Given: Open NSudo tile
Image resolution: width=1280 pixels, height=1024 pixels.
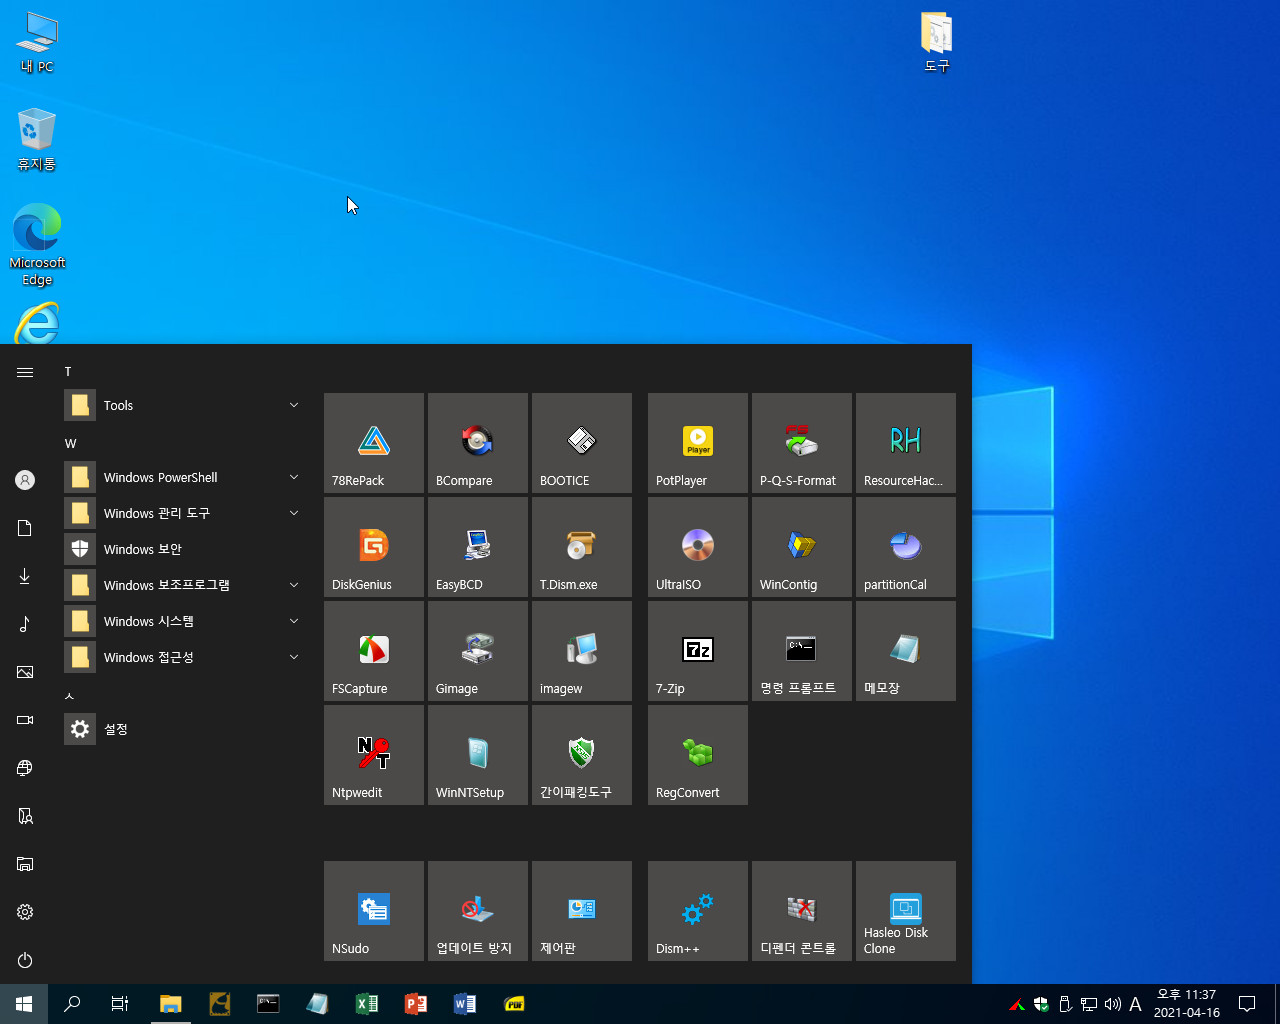Looking at the screenshot, I should pos(374,911).
